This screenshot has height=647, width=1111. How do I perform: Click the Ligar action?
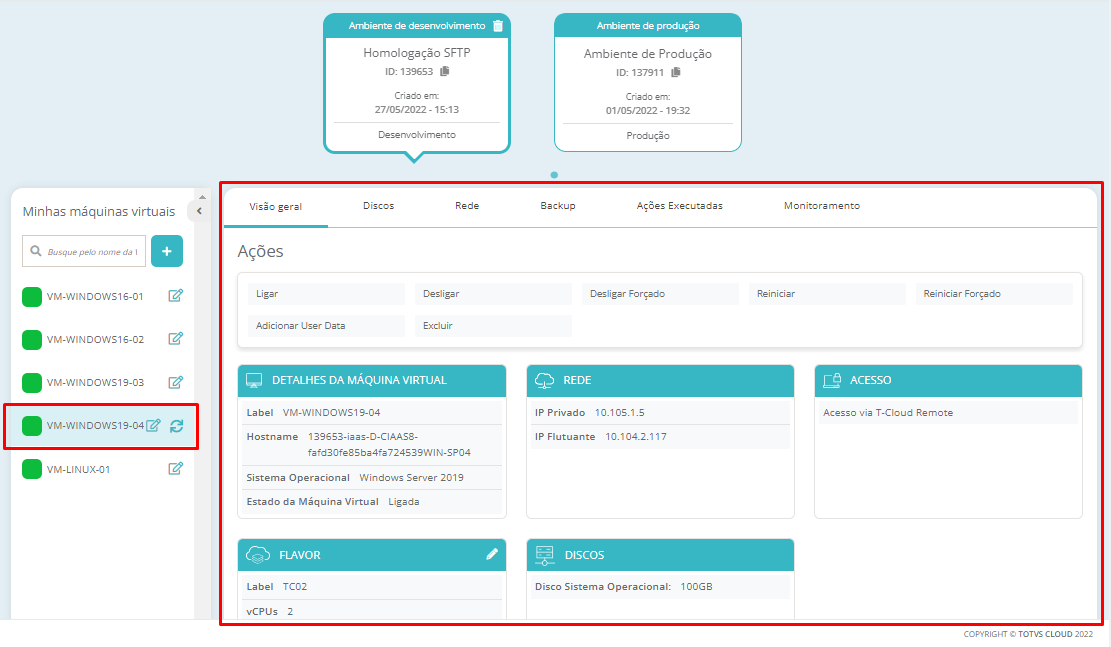click(327, 293)
